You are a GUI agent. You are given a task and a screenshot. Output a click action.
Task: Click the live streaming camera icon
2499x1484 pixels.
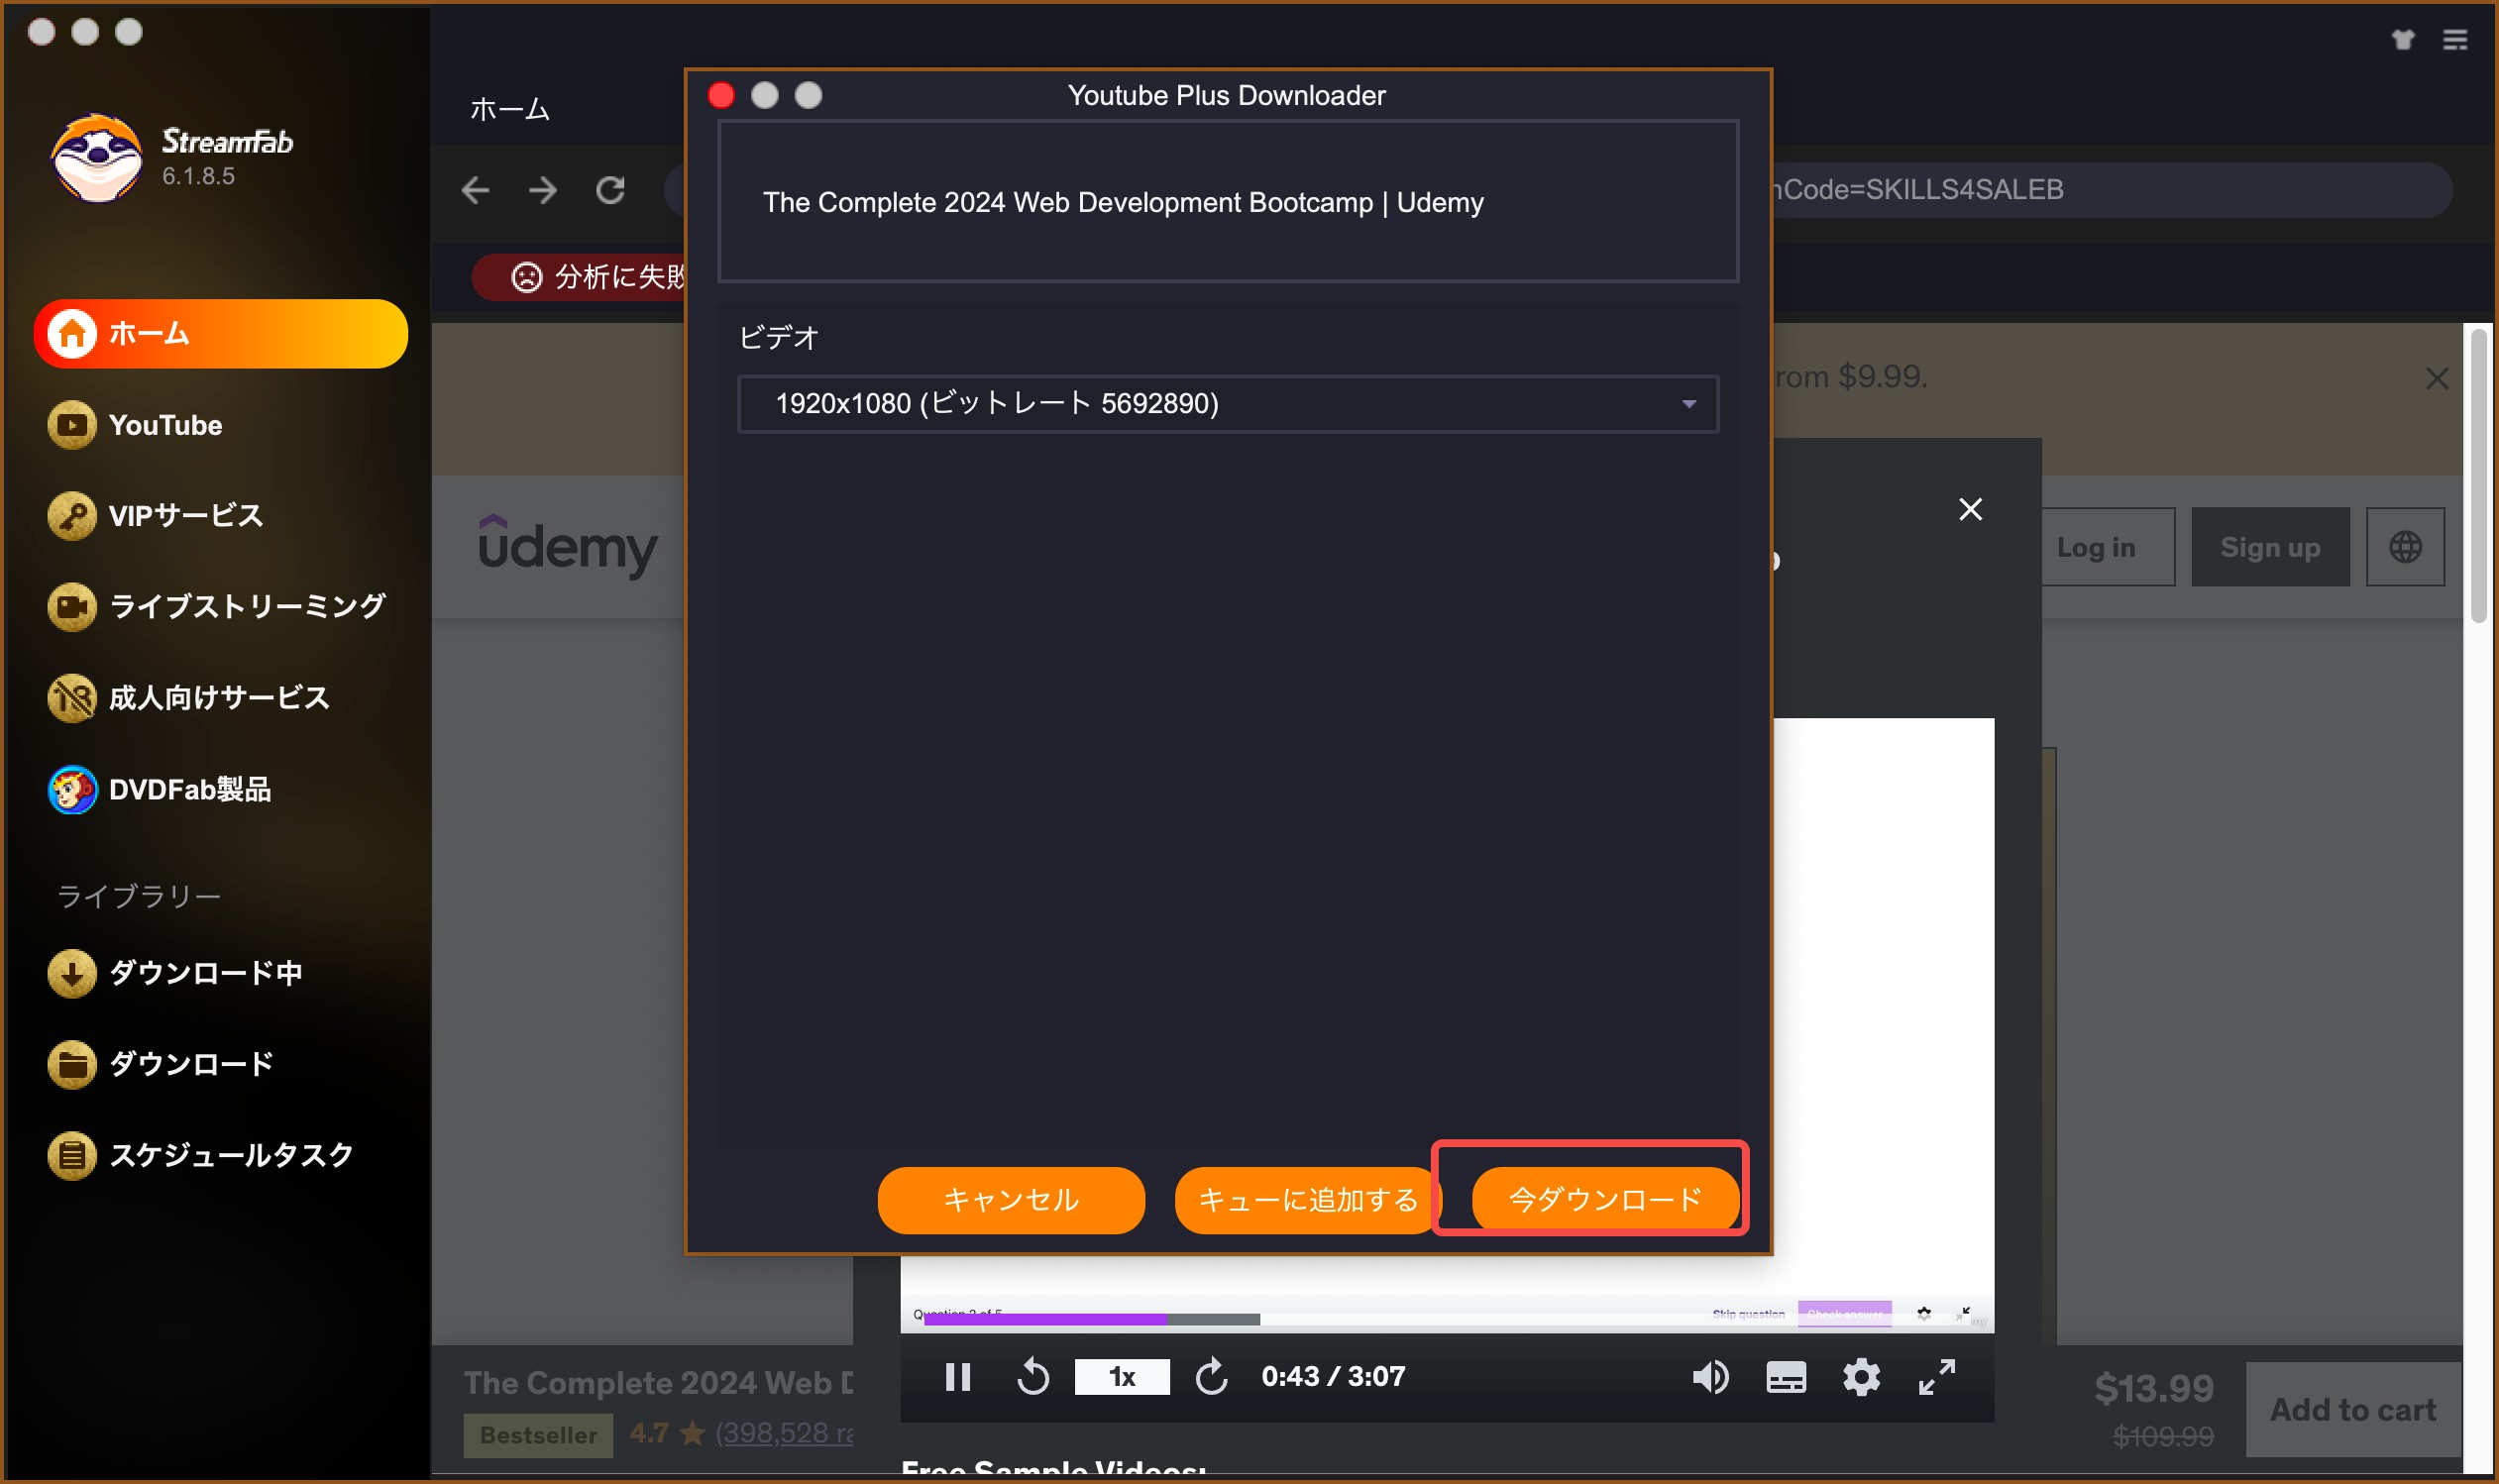72,606
